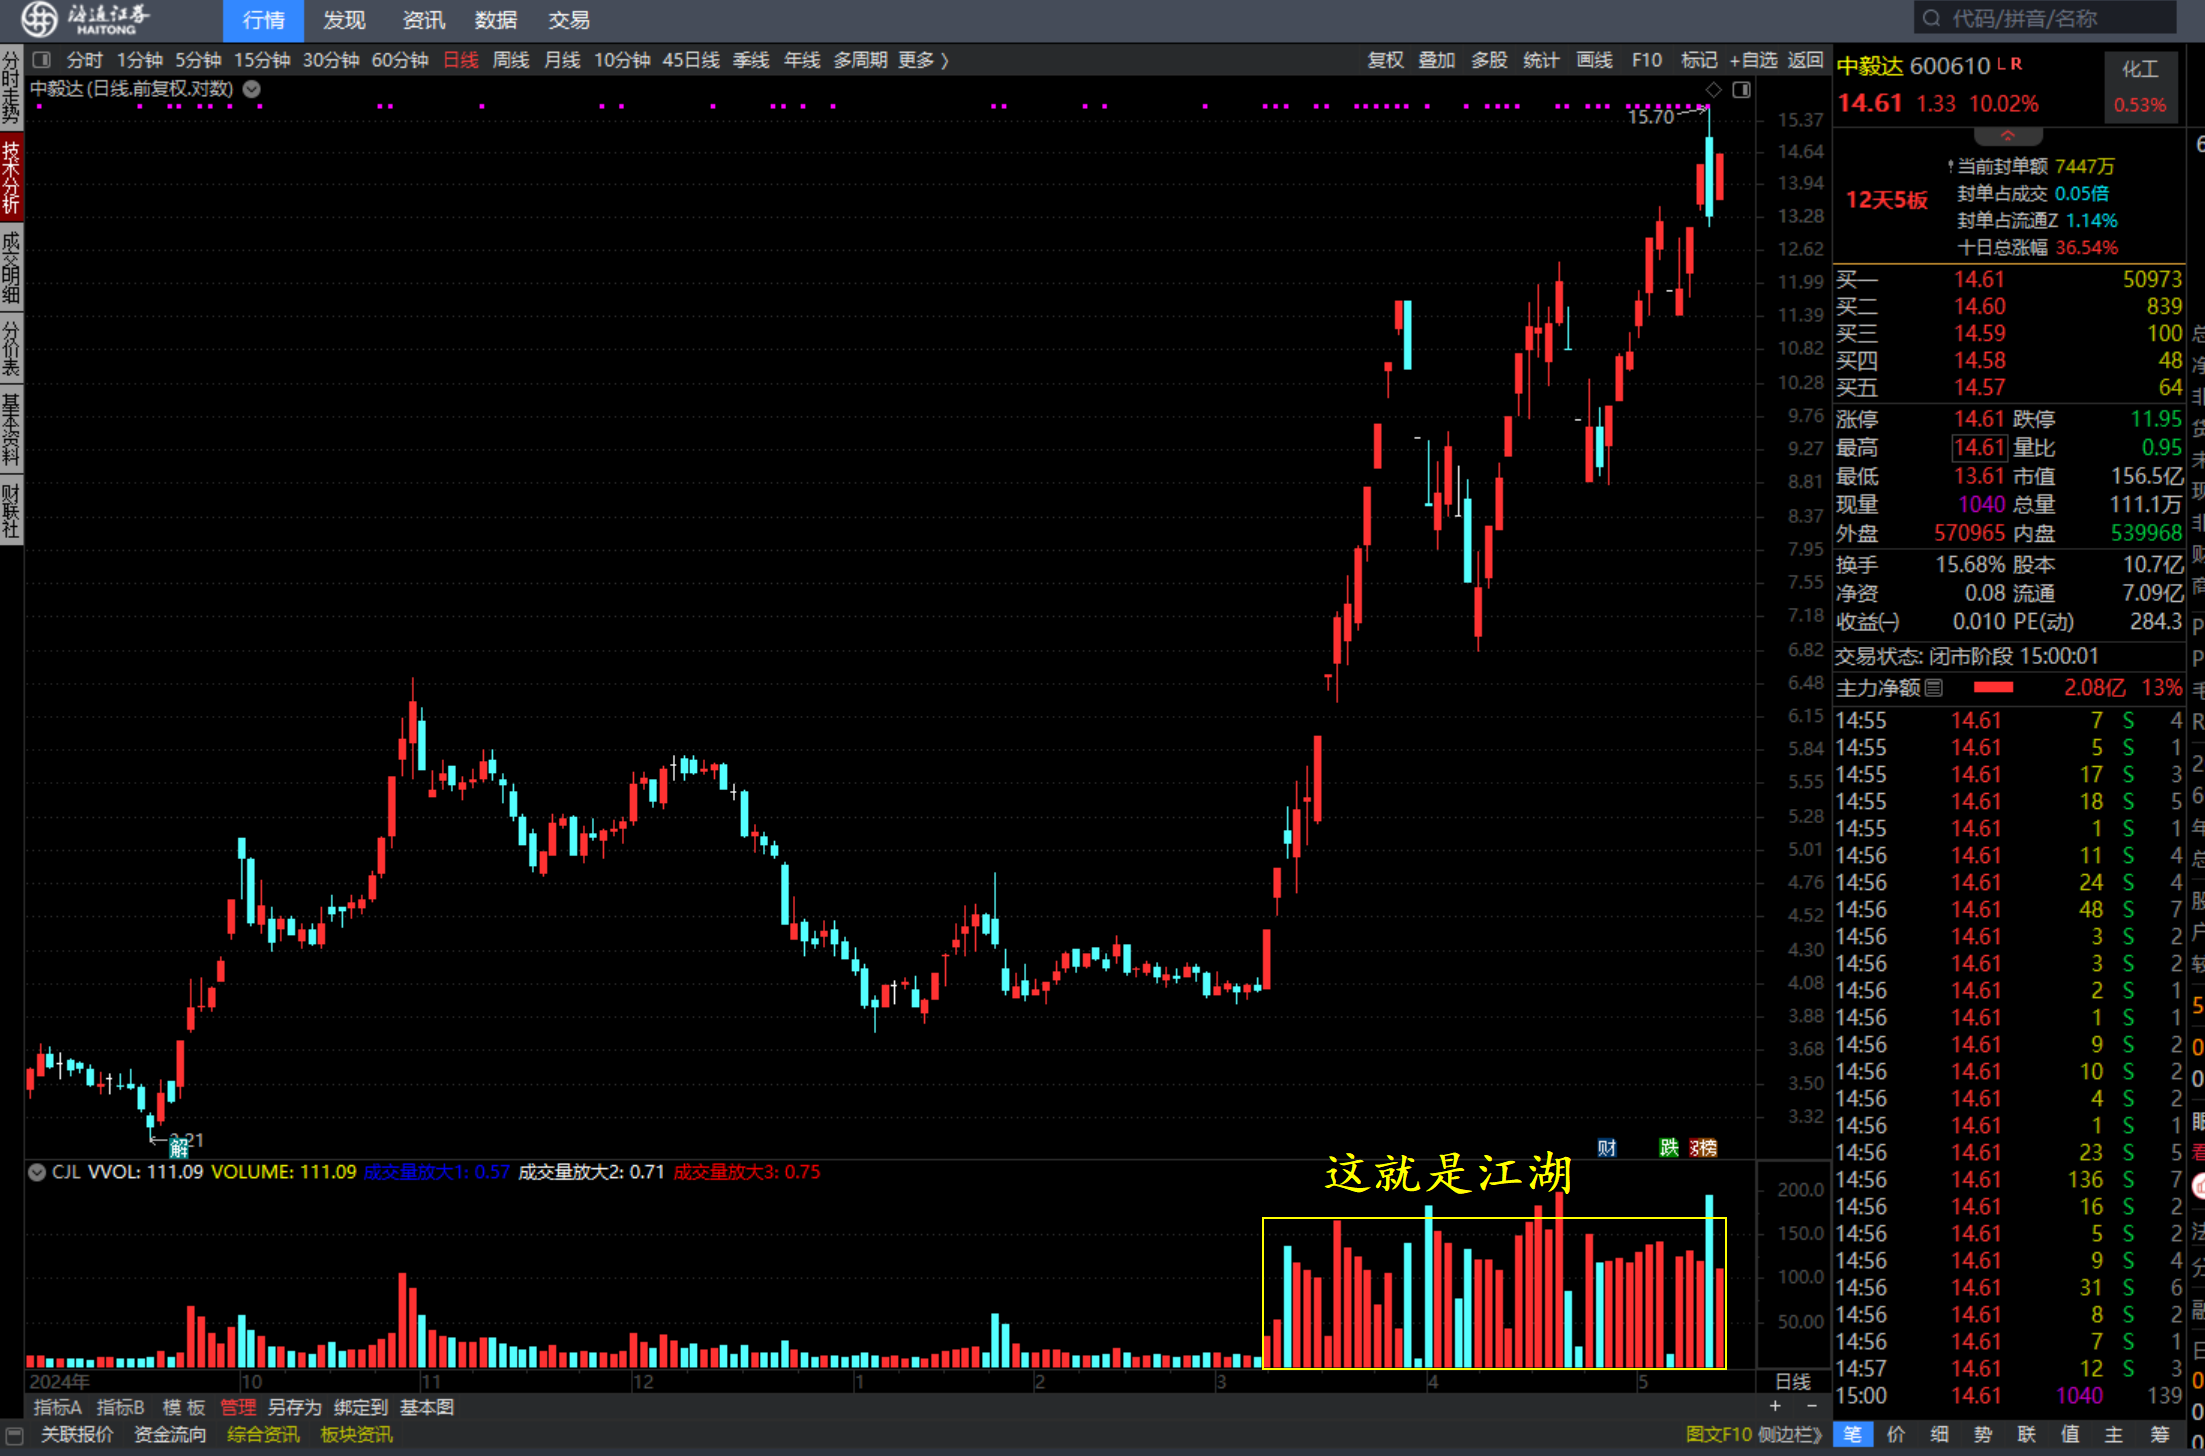Image resolution: width=2205 pixels, height=1456 pixels.
Task: Click the search magnifier icon
Action: tap(1931, 18)
